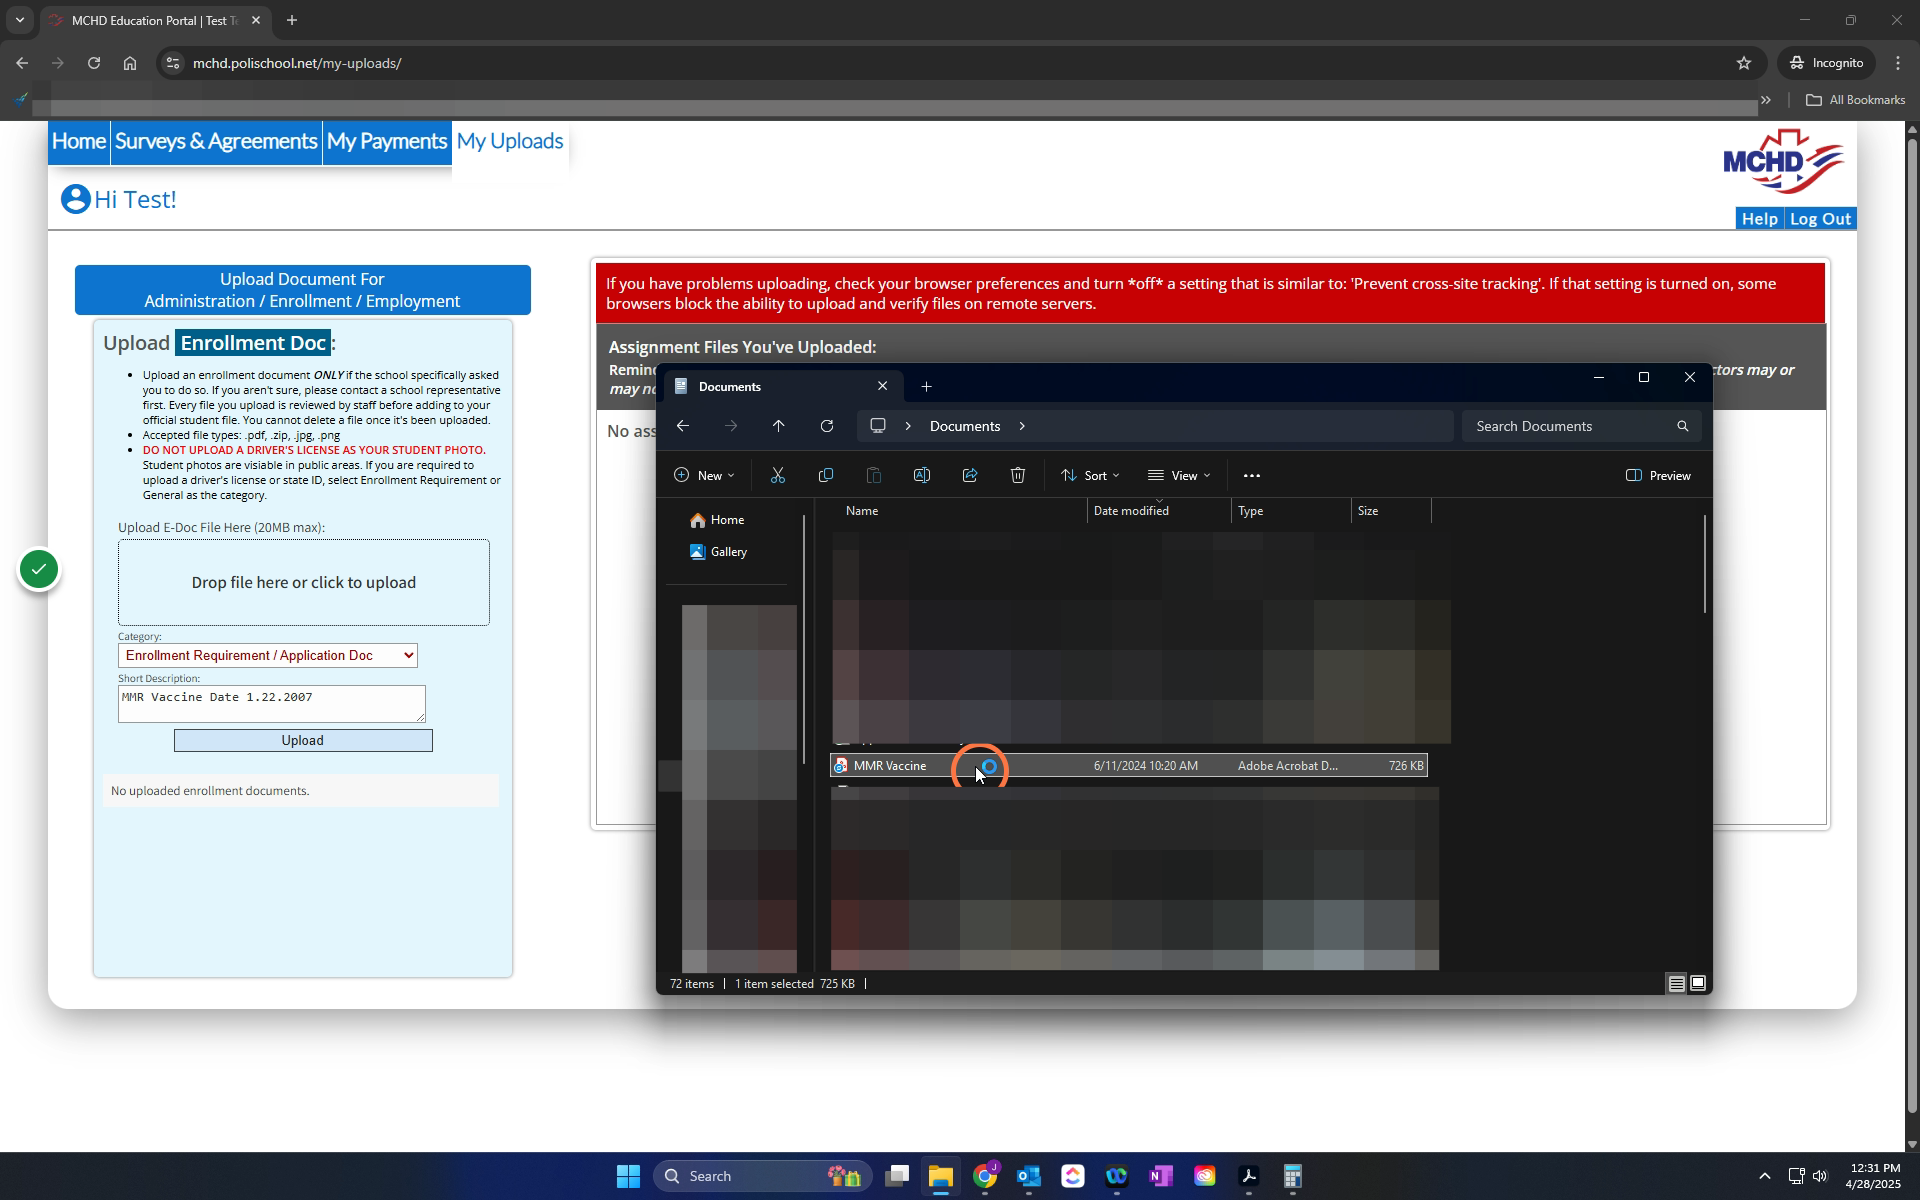Expand the chevron after Documents in address bar

coord(1022,426)
